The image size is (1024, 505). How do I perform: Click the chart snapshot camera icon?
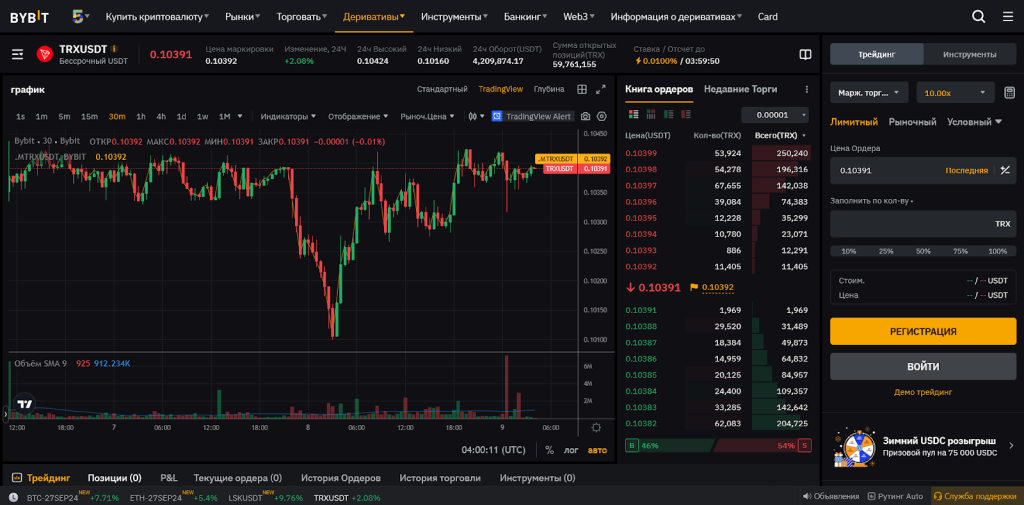(x=586, y=116)
